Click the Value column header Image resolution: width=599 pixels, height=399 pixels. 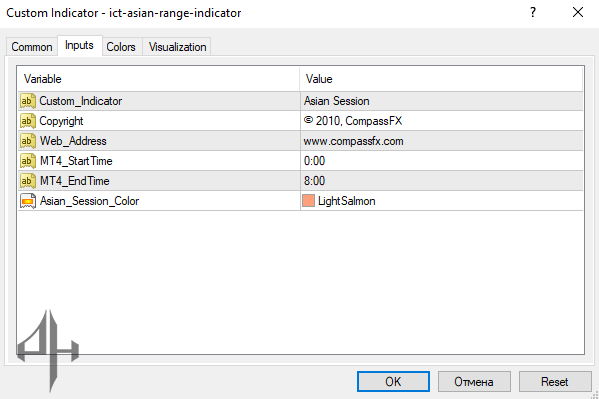click(x=442, y=79)
